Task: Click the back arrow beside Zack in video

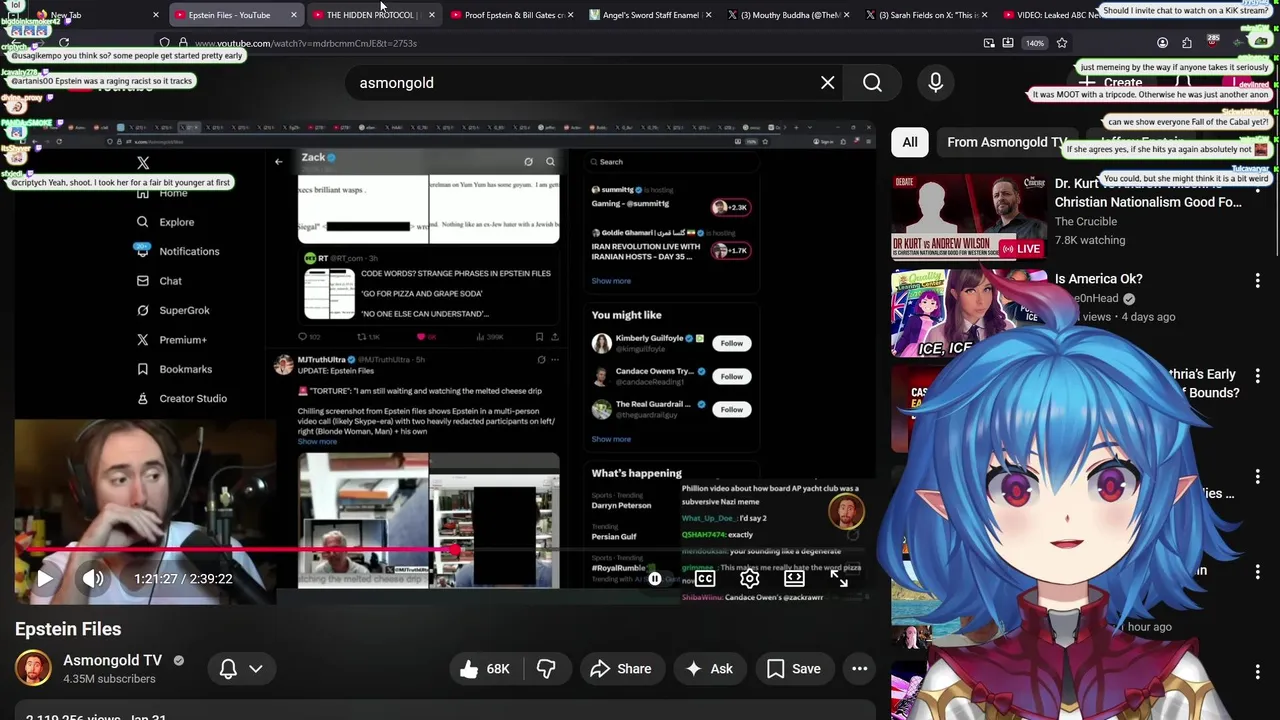Action: coord(279,161)
